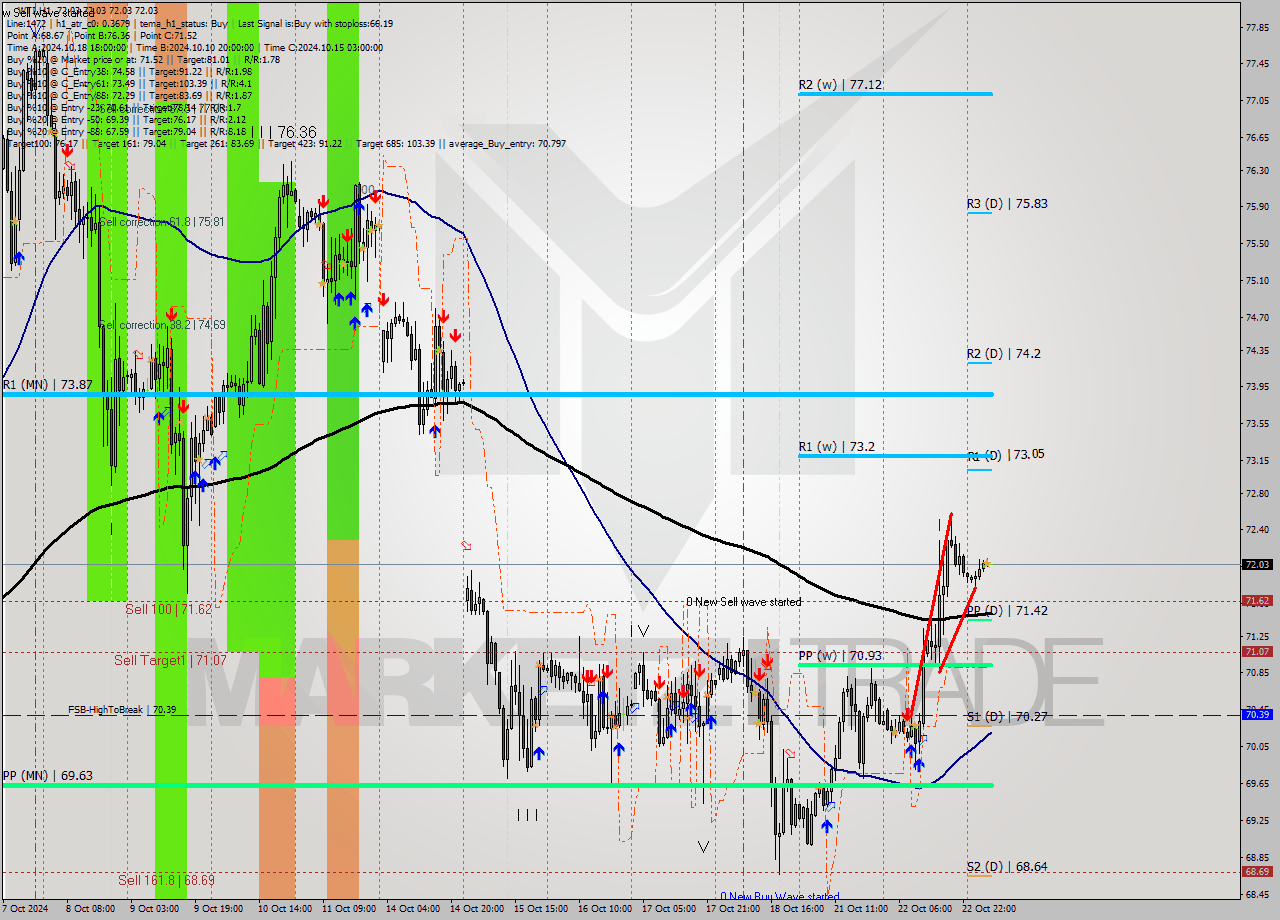
Task: Select the PP (w) | 70.93 pivot label
Action: pyautogui.click(x=840, y=656)
